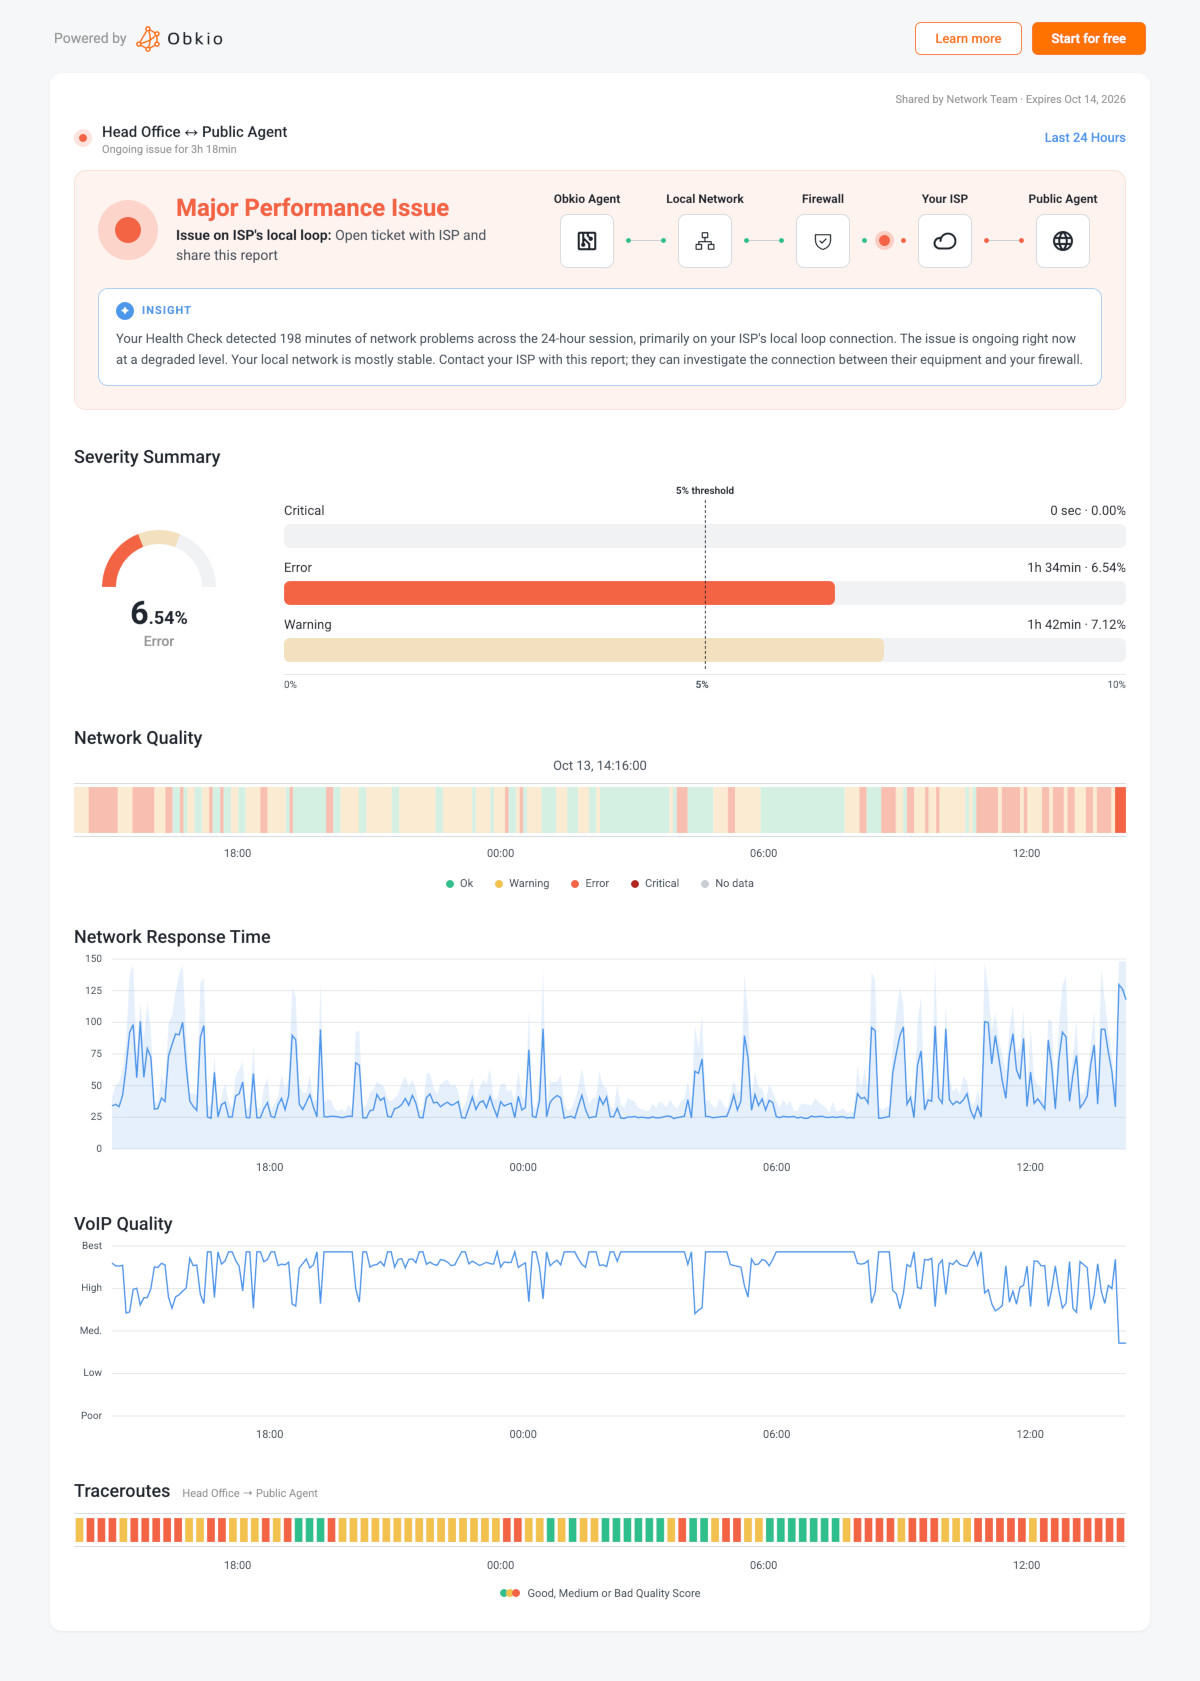
Task: Click the red status dot beside Head Office
Action: [x=83, y=138]
